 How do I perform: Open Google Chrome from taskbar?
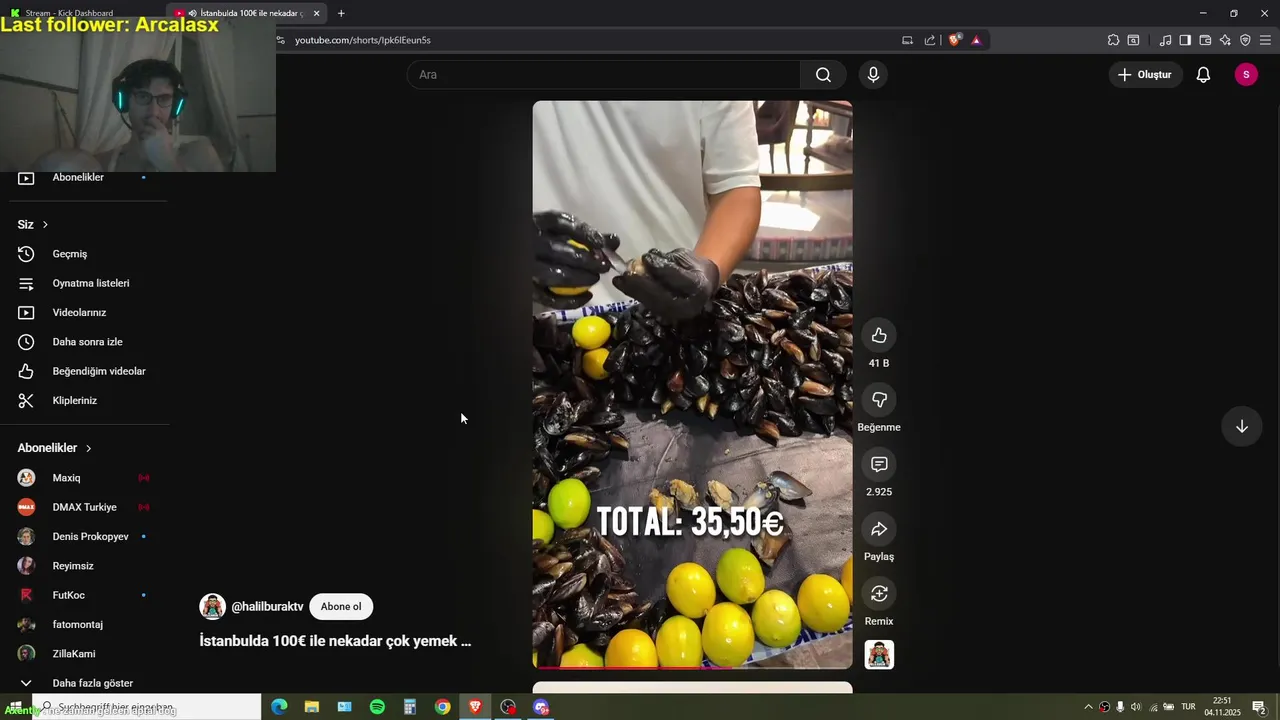coord(442,707)
